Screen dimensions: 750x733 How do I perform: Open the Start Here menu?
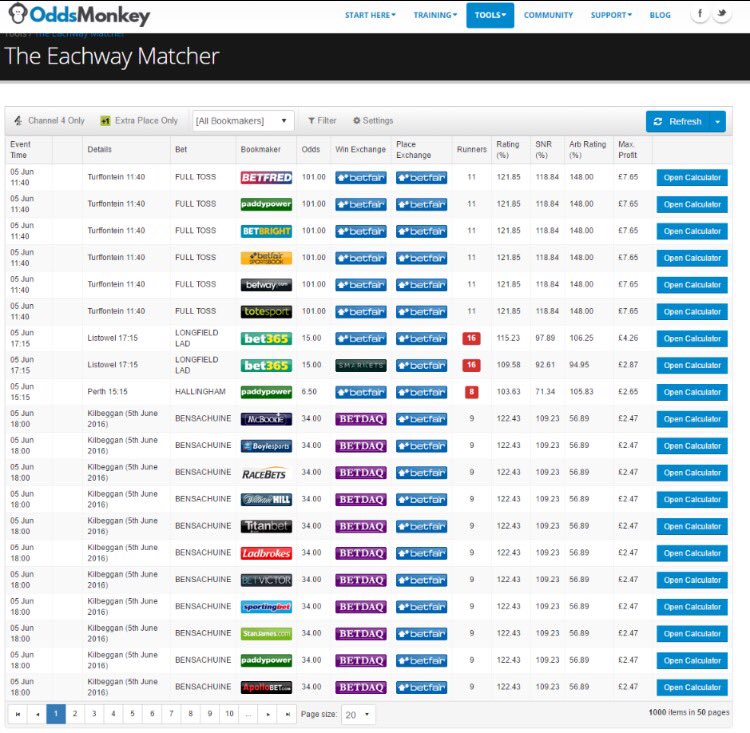pyautogui.click(x=370, y=15)
